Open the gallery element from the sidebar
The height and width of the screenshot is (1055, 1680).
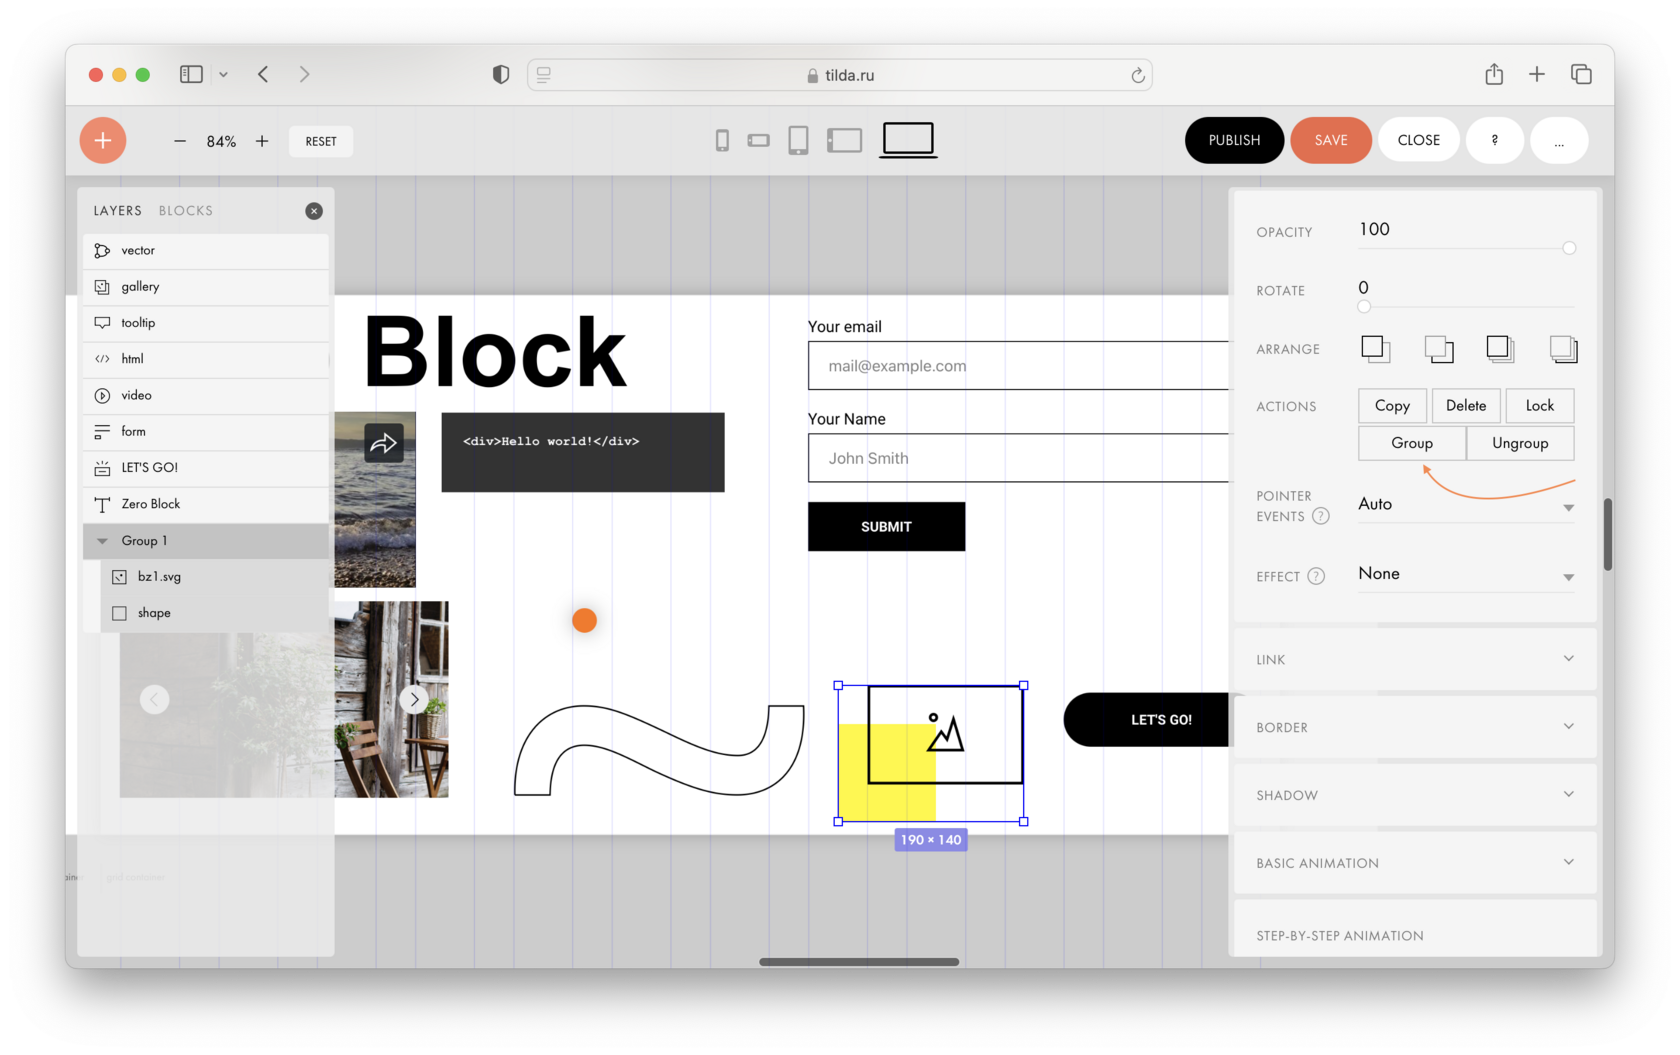pyautogui.click(x=140, y=287)
